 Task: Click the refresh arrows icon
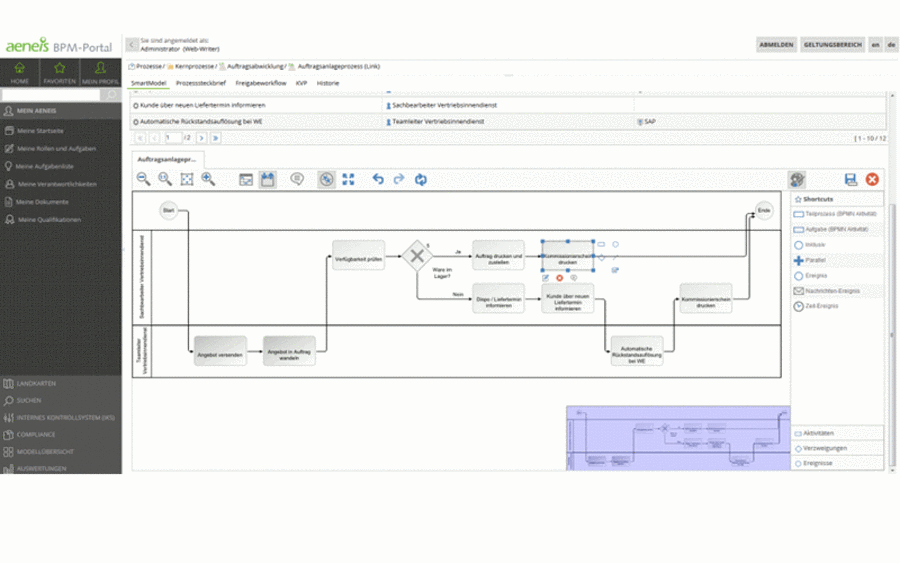(421, 180)
